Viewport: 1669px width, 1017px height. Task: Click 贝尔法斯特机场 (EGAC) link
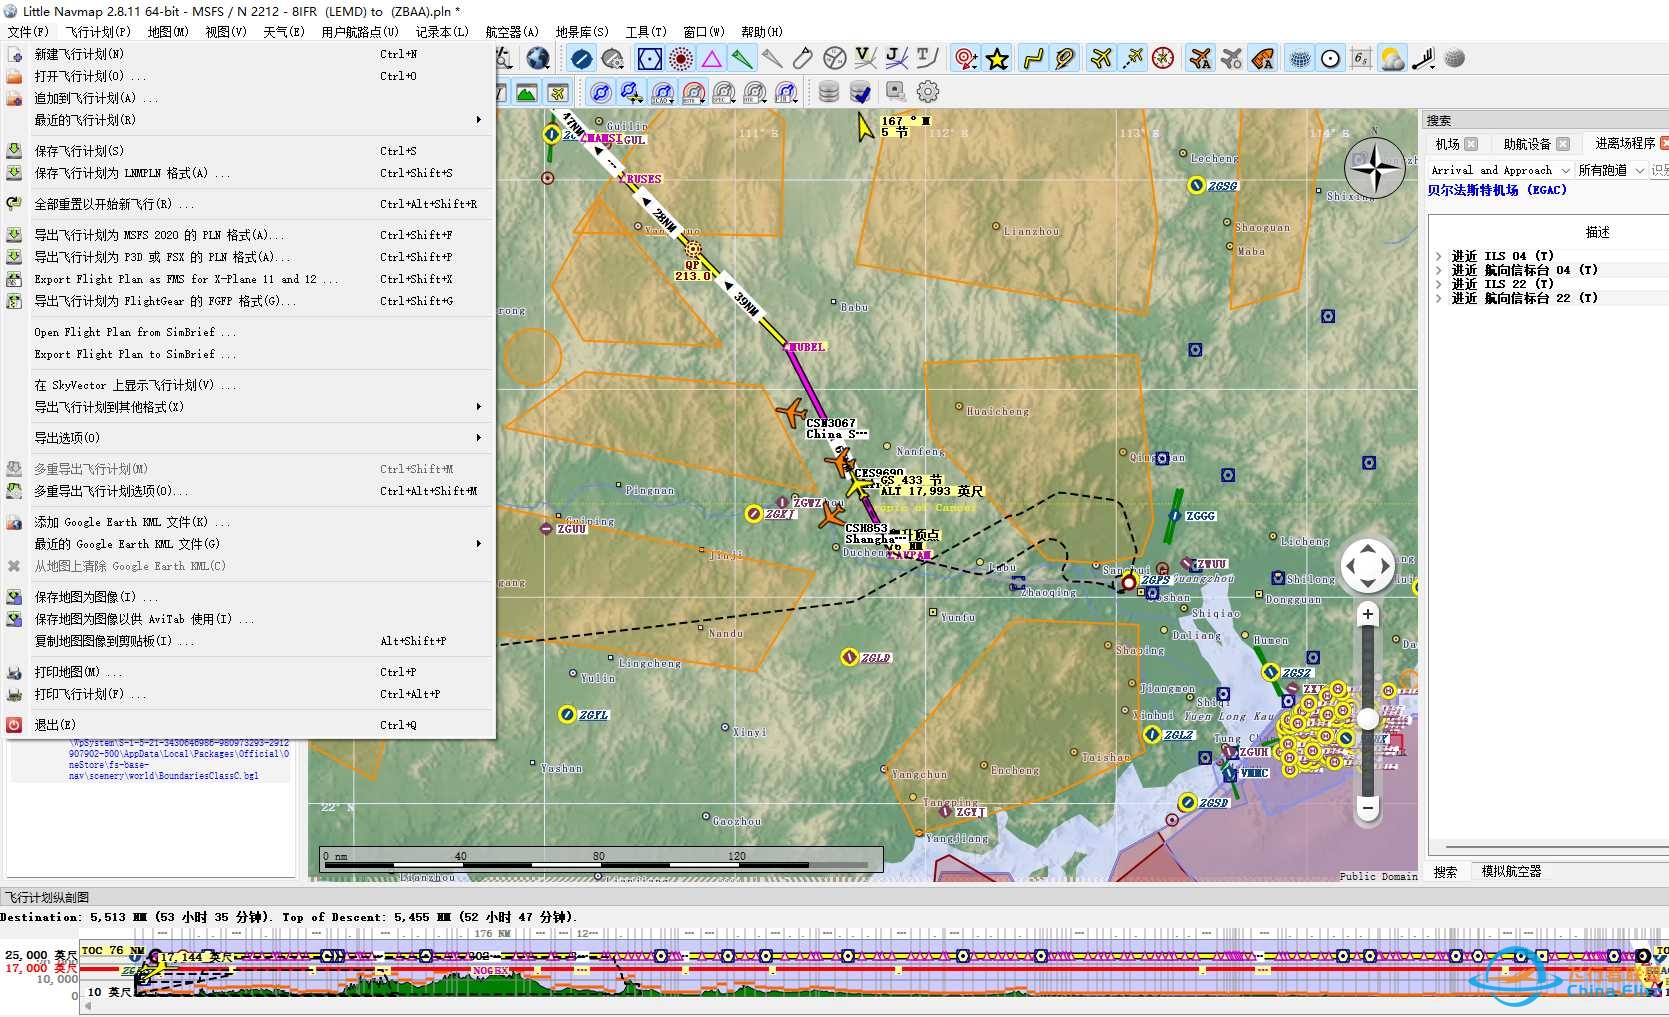[x=1496, y=190]
